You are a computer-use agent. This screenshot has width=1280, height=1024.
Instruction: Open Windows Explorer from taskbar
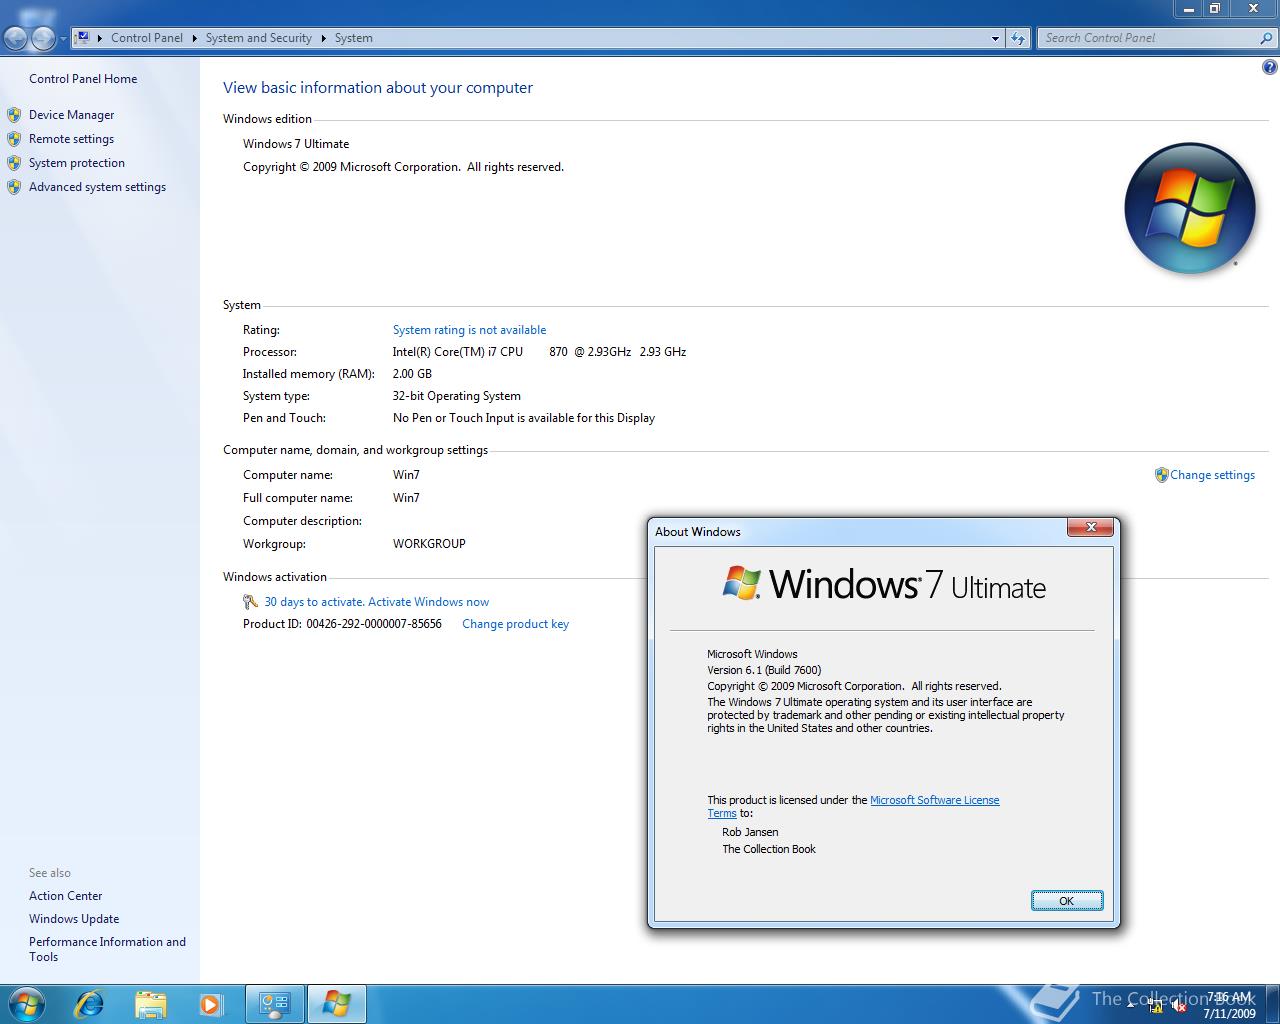click(150, 1003)
